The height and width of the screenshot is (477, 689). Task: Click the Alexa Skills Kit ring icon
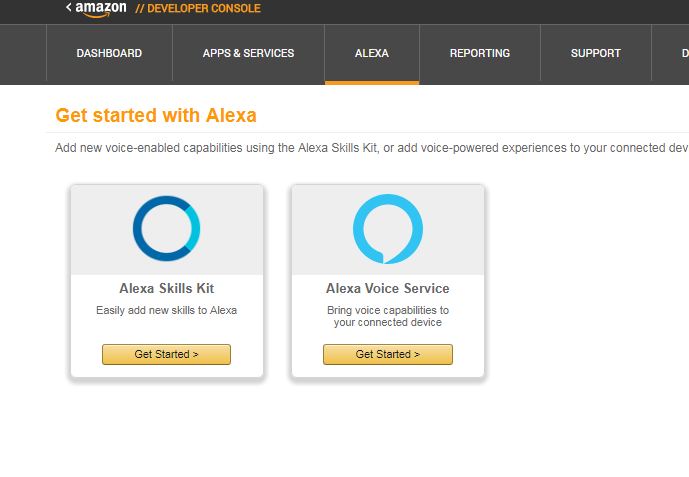click(x=167, y=228)
